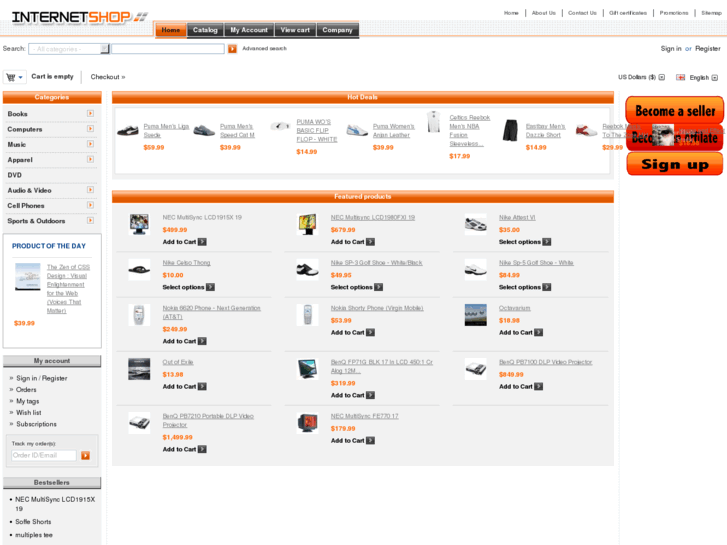Open the Wish list link

coord(29,413)
